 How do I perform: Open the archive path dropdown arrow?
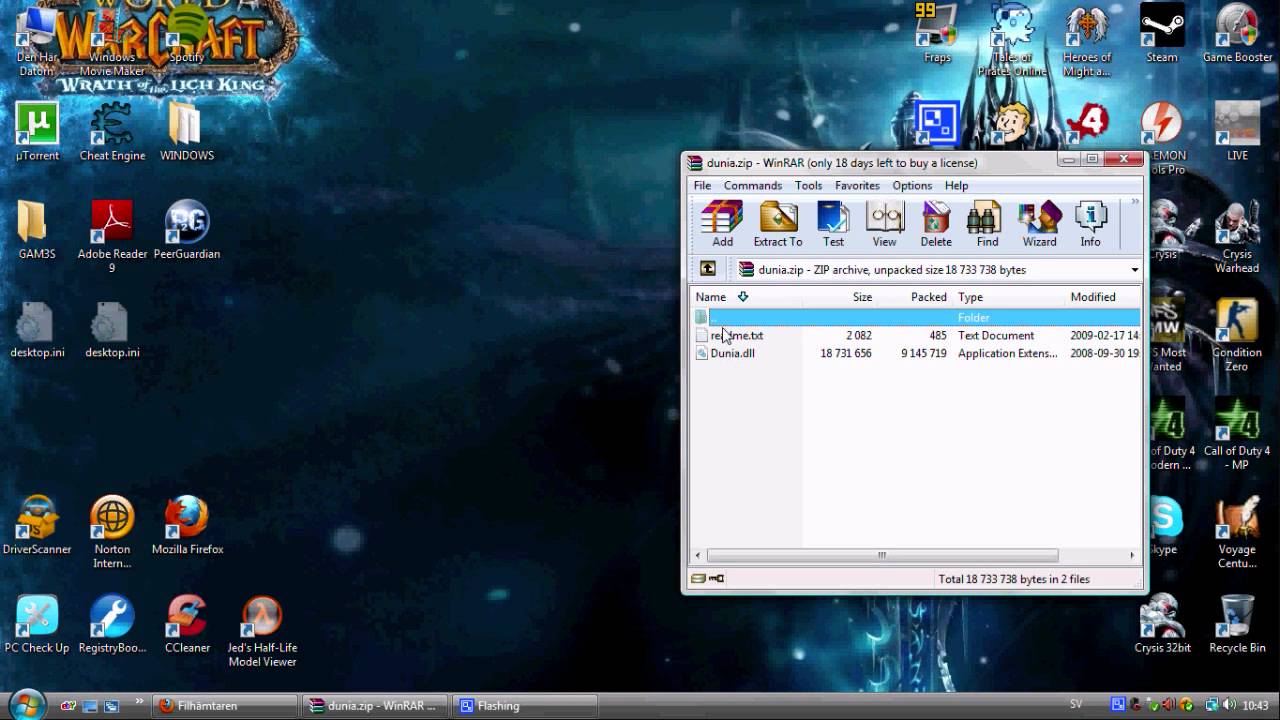click(1134, 270)
